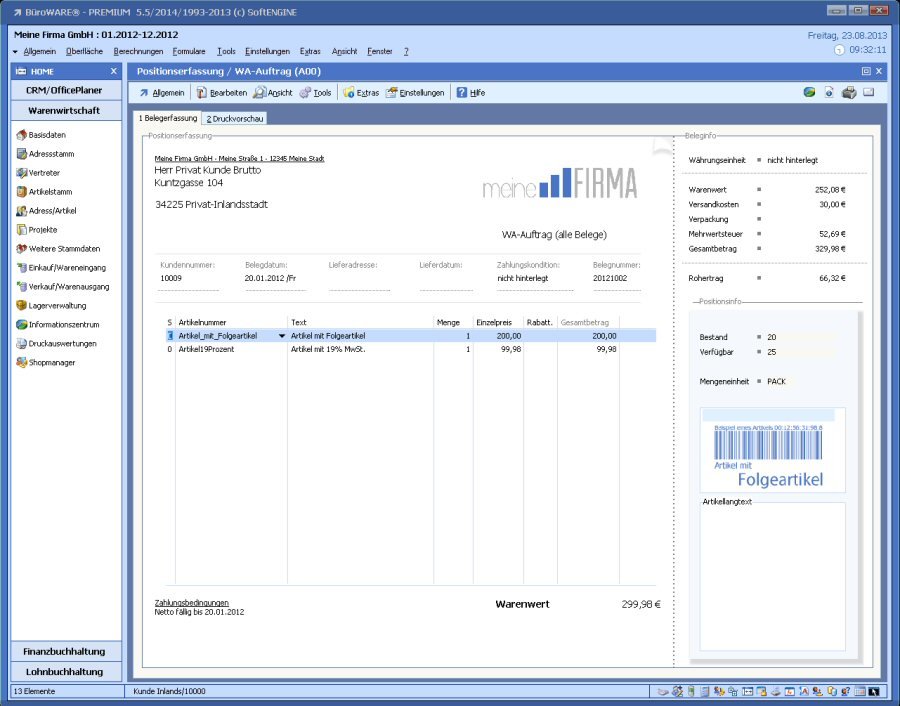Open the Allgemein dropdown in main menu bar
Viewport: 900px width, 706px height.
coord(34,51)
